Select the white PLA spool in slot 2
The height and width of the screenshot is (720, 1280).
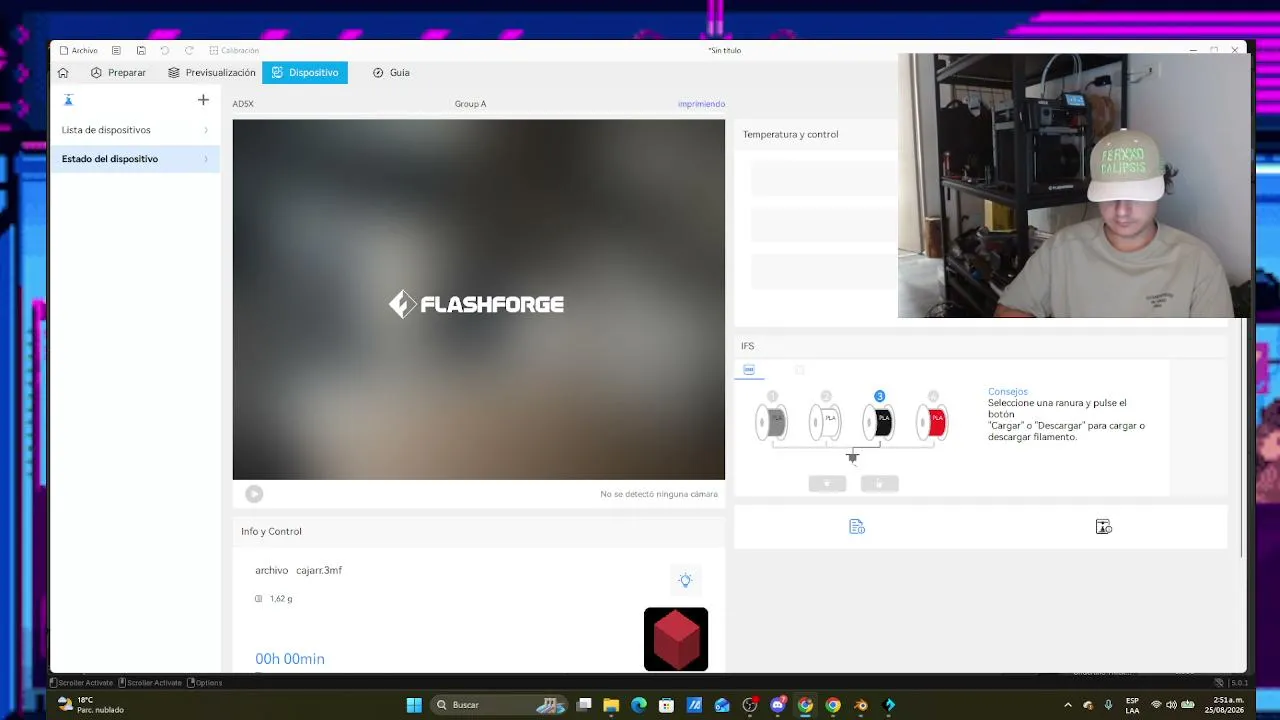coord(826,422)
